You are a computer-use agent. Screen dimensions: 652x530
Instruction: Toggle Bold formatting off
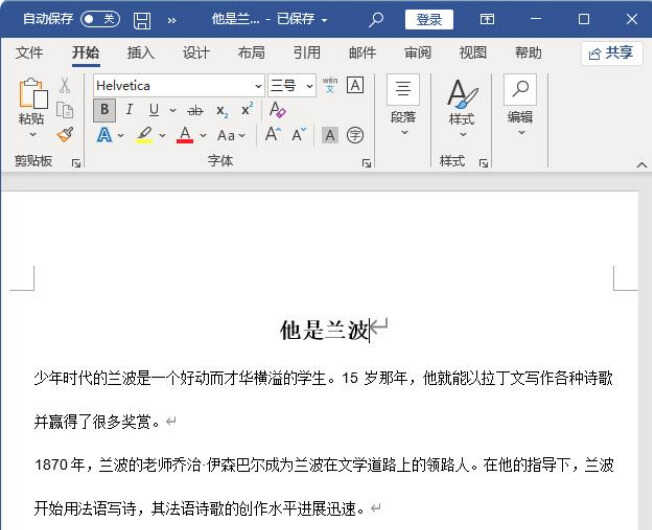tap(104, 110)
